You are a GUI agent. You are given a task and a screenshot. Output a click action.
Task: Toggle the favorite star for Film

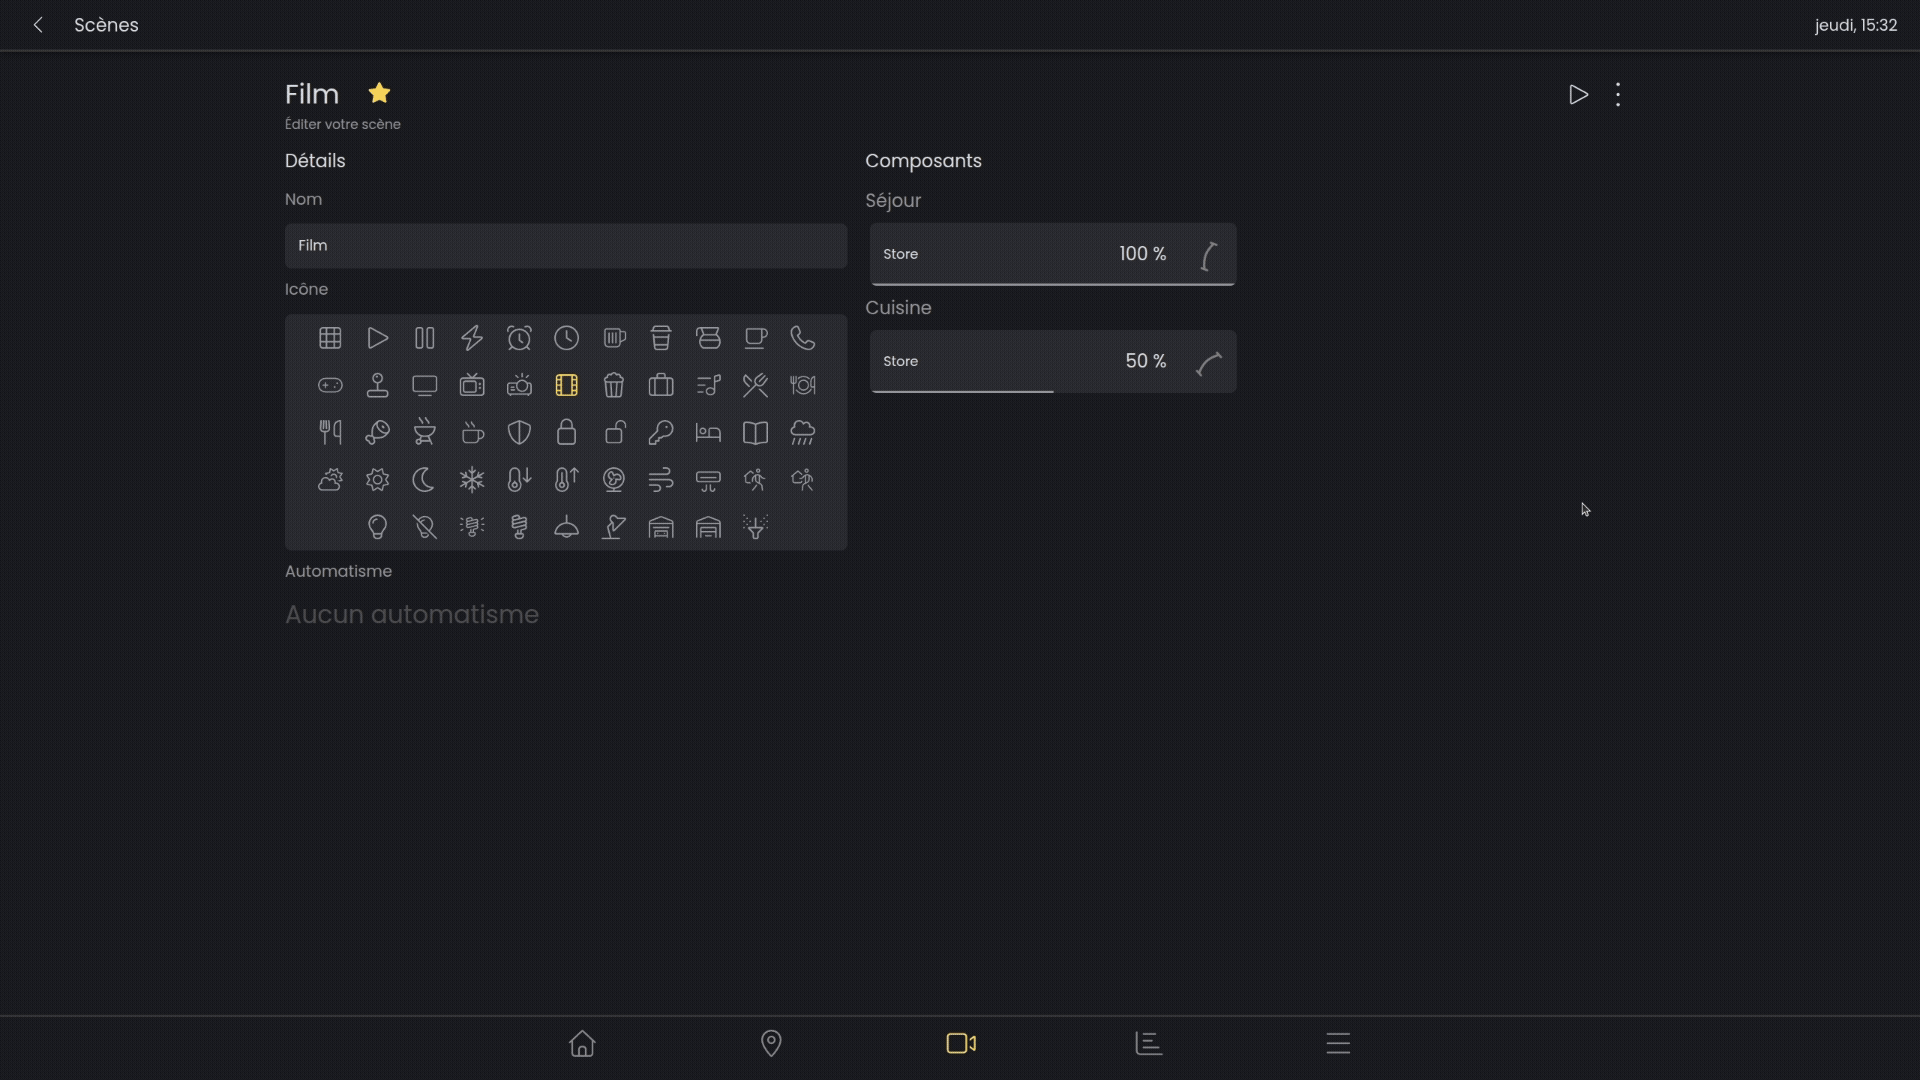379,93
